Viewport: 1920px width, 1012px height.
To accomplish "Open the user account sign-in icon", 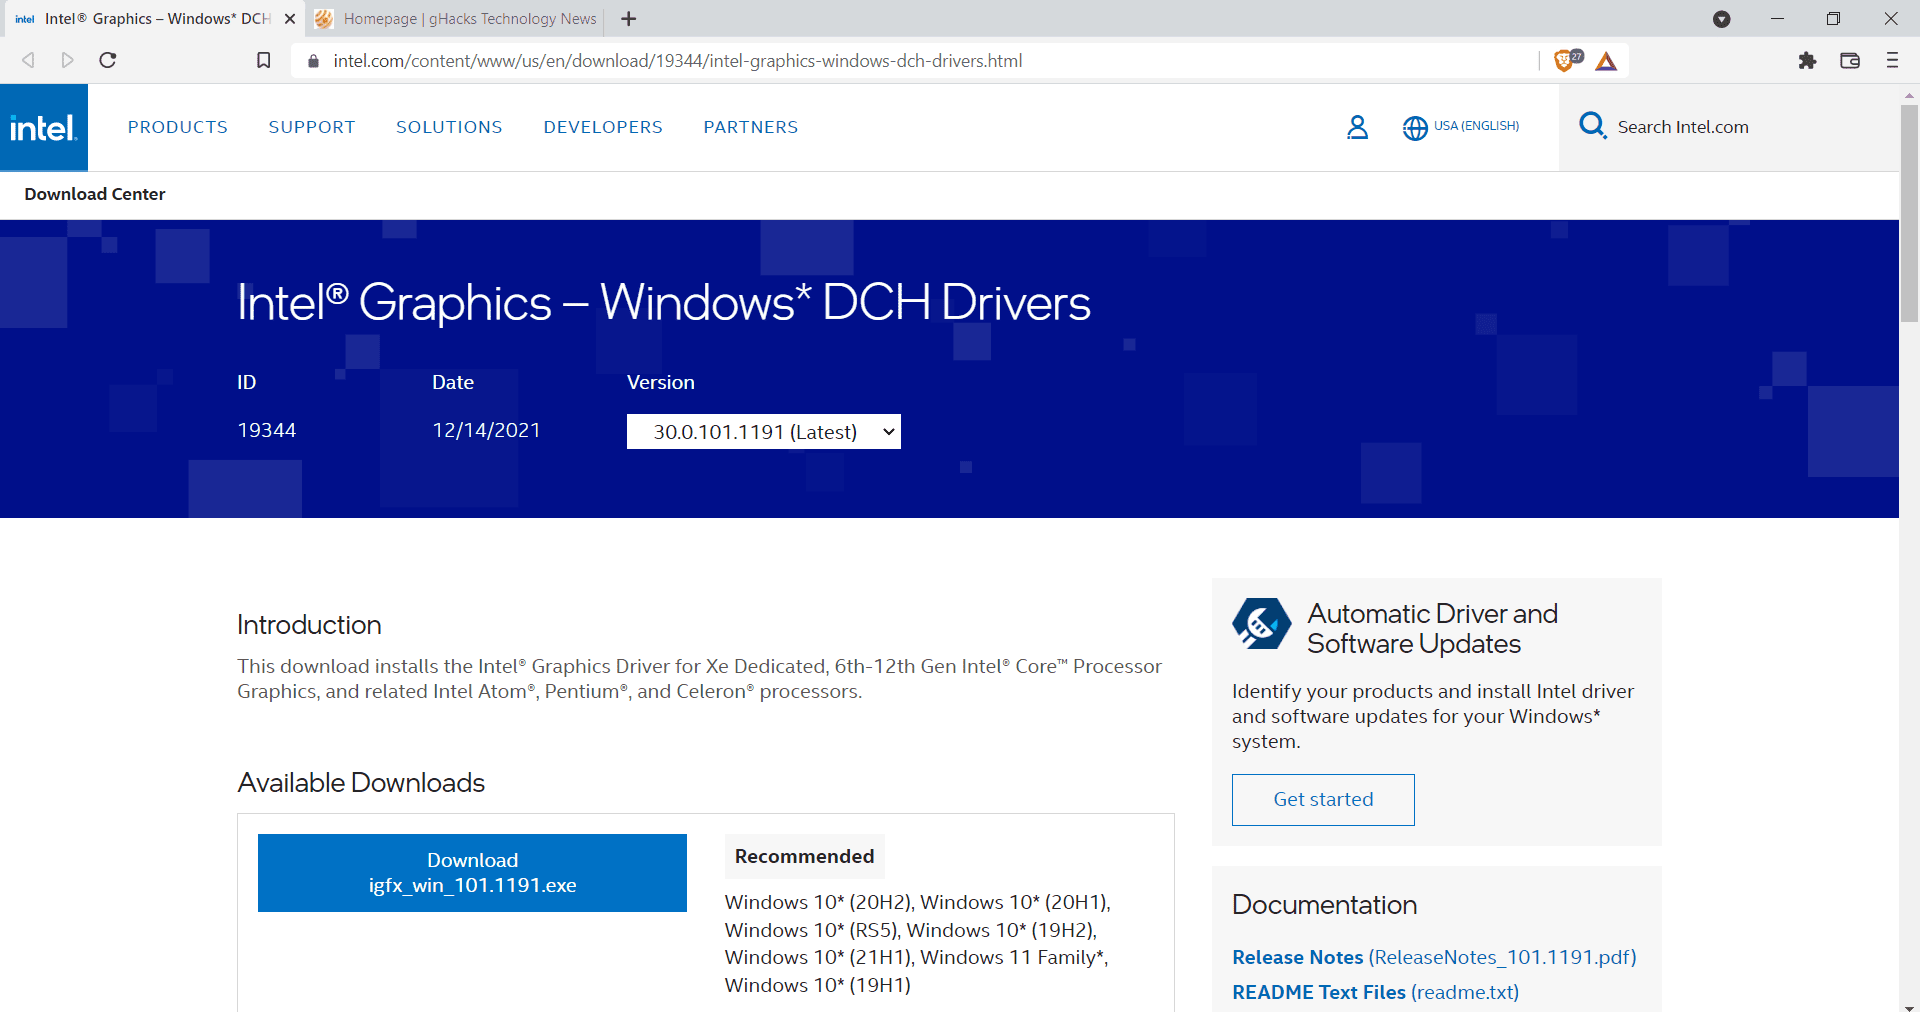I will click(1357, 127).
